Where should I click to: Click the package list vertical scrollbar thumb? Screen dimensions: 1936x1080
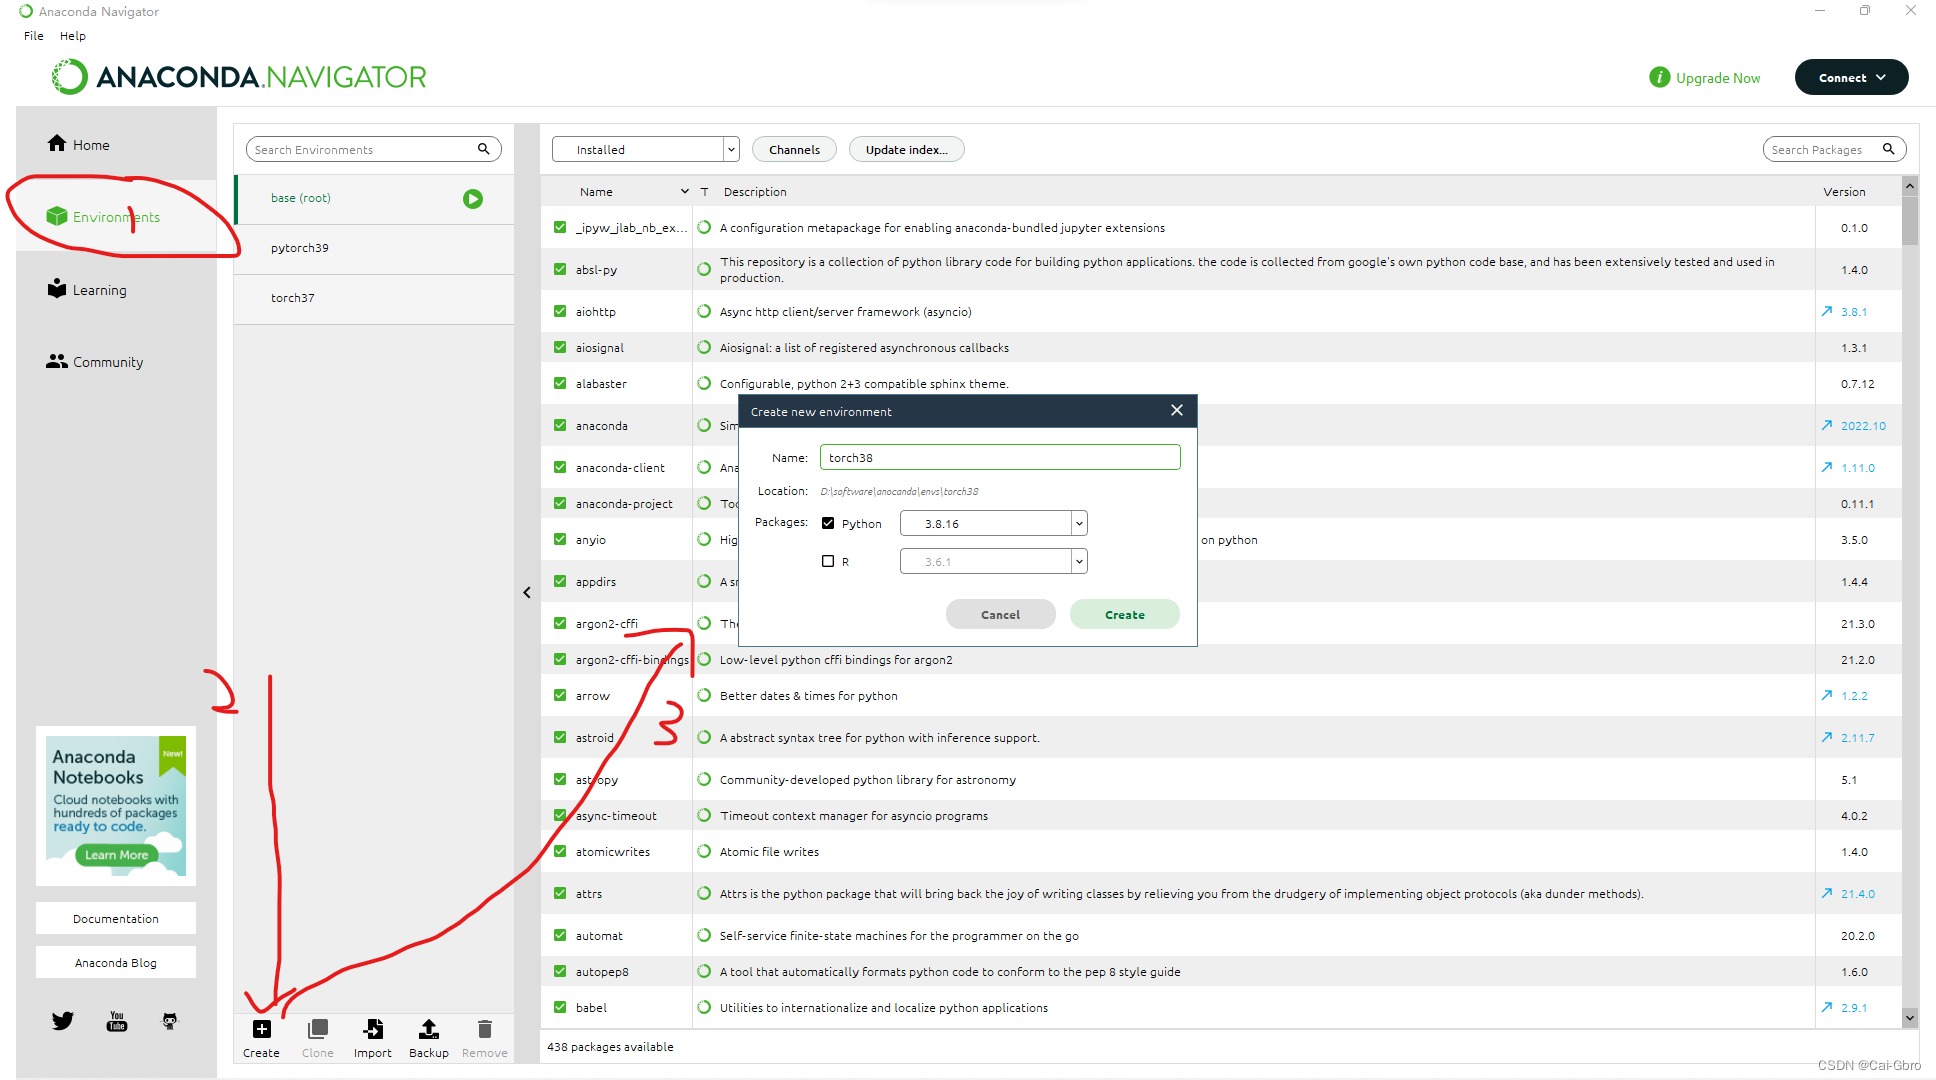(1910, 221)
